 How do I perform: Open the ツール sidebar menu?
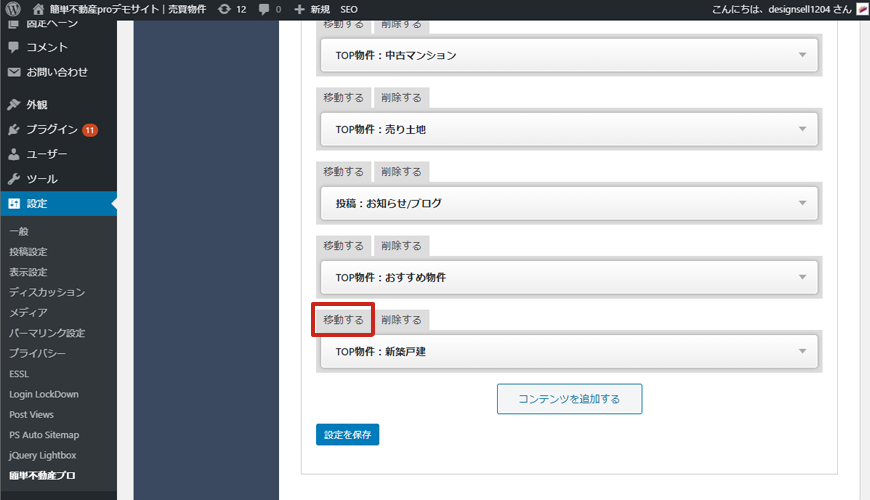(x=41, y=179)
